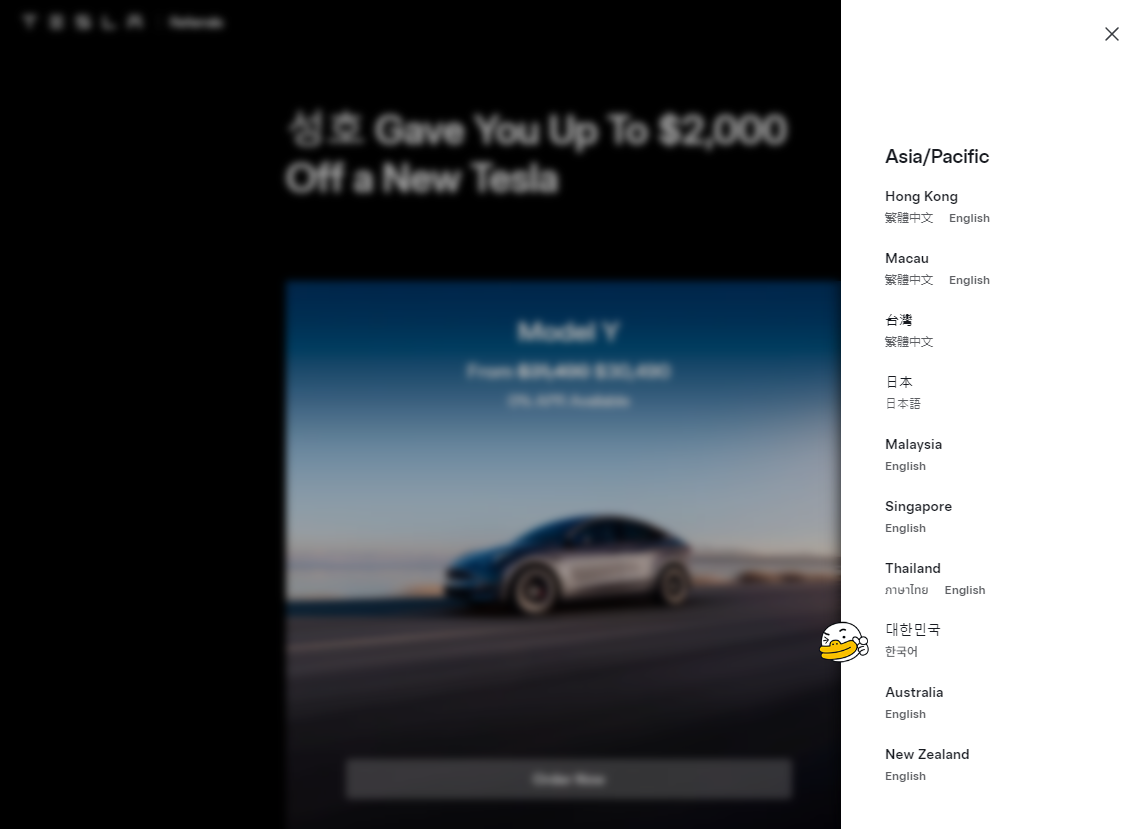Choose Australia English option

click(905, 714)
